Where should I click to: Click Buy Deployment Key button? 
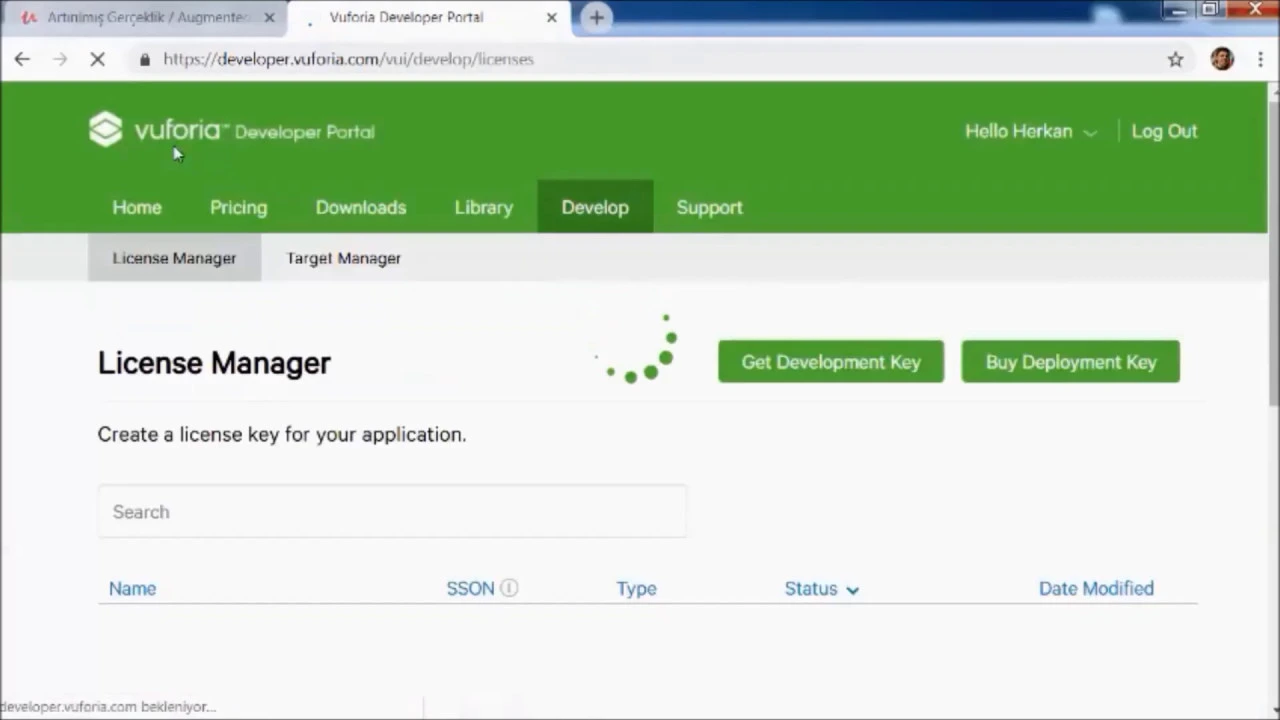pyautogui.click(x=1071, y=362)
